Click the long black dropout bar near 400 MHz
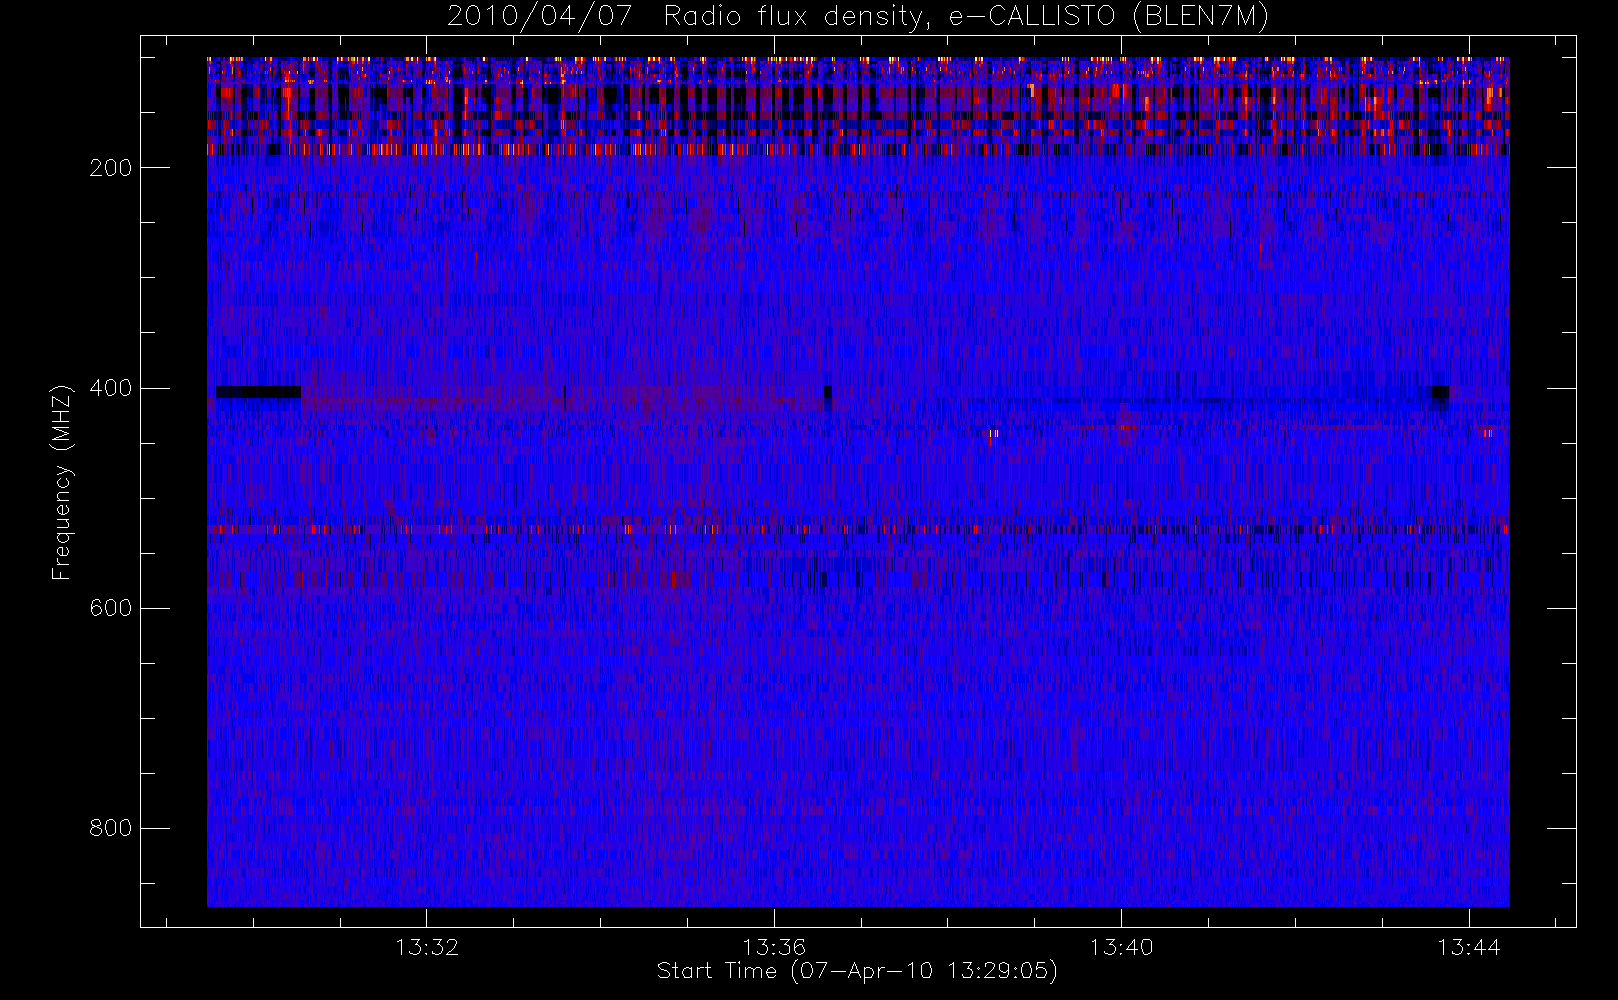Screen dimensions: 1618x1000 coord(258,392)
